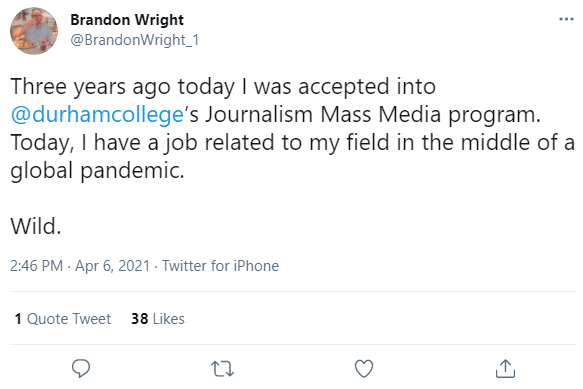View the 38 Likes list
583x389 pixels.
pos(158,319)
